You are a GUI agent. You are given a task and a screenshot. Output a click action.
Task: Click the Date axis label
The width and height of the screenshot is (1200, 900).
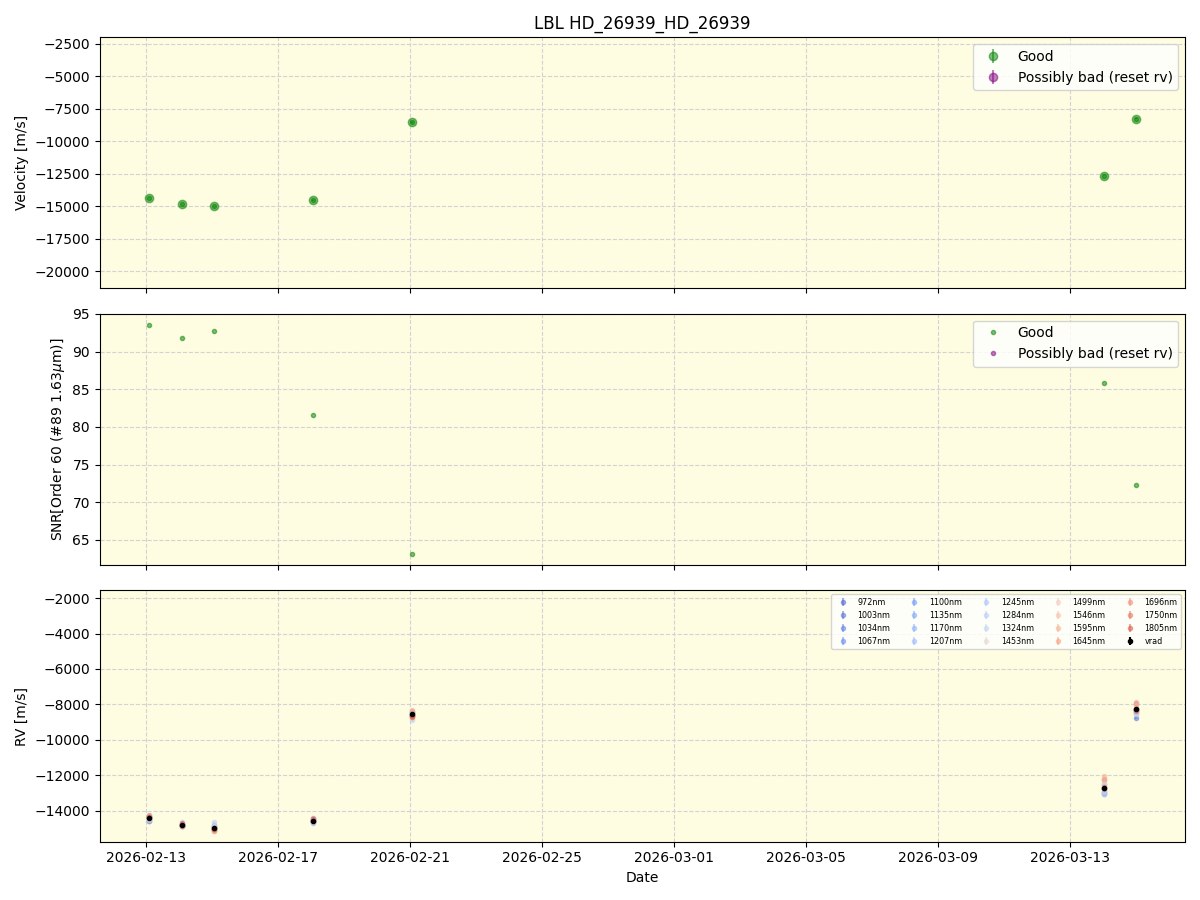(642, 877)
